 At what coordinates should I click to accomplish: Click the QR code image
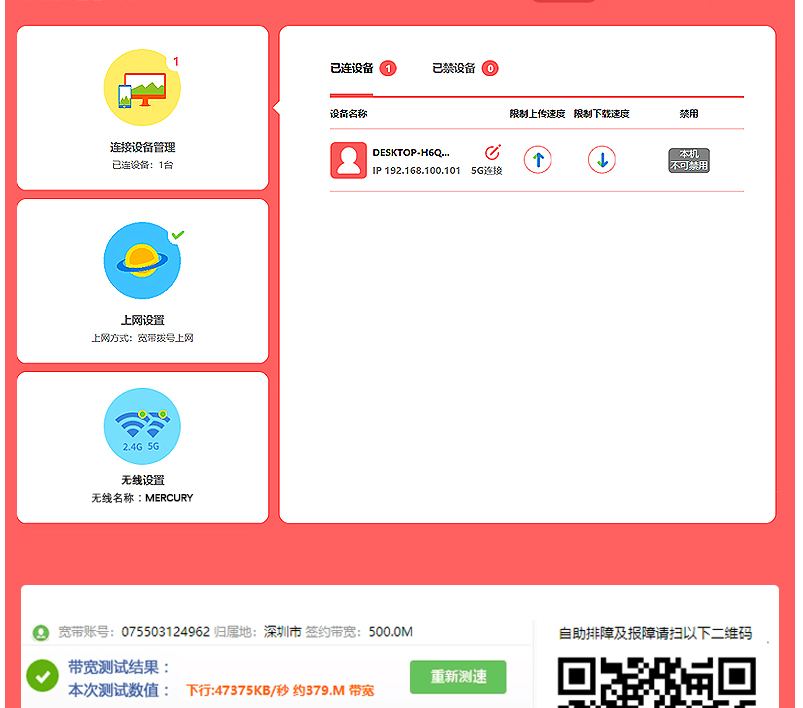point(657,682)
